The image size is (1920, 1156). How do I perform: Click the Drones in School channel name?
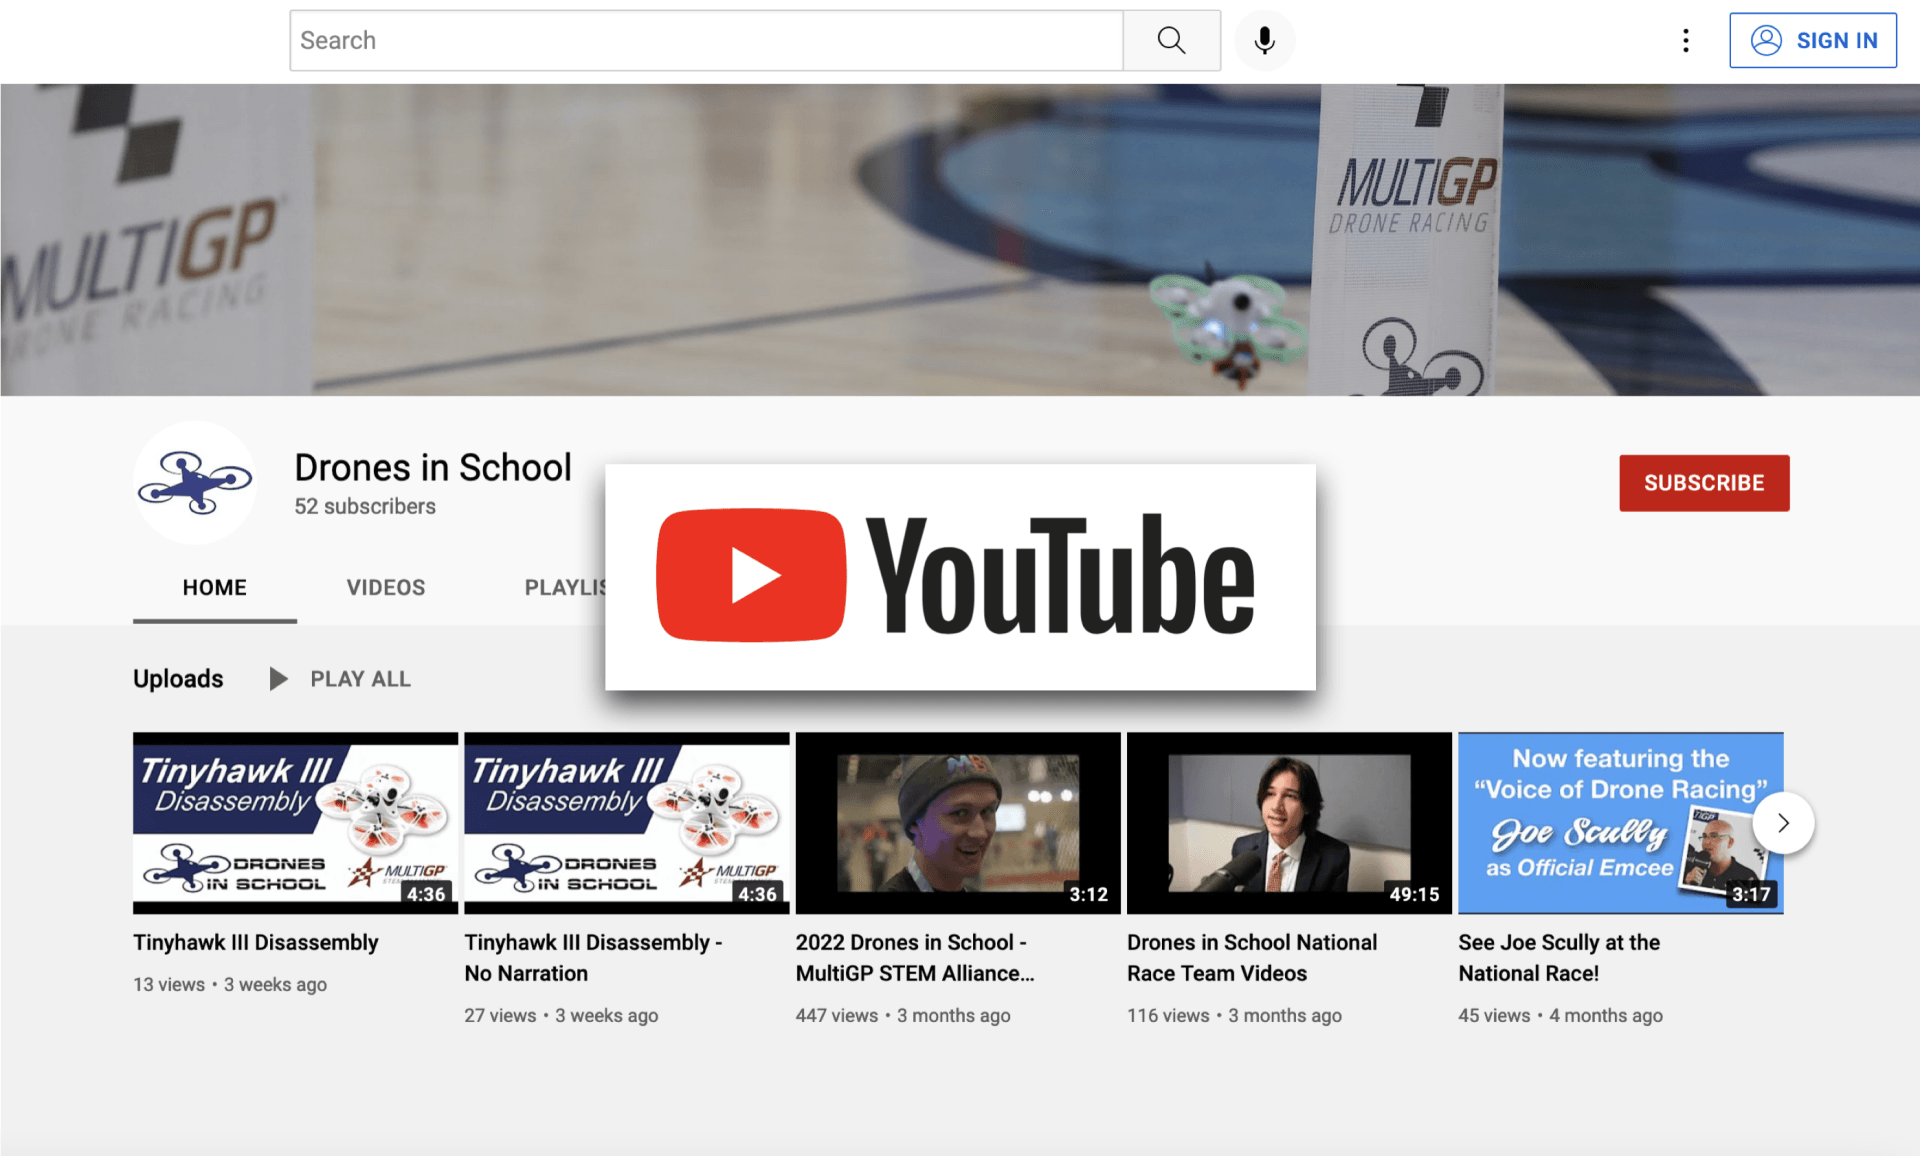coord(433,468)
